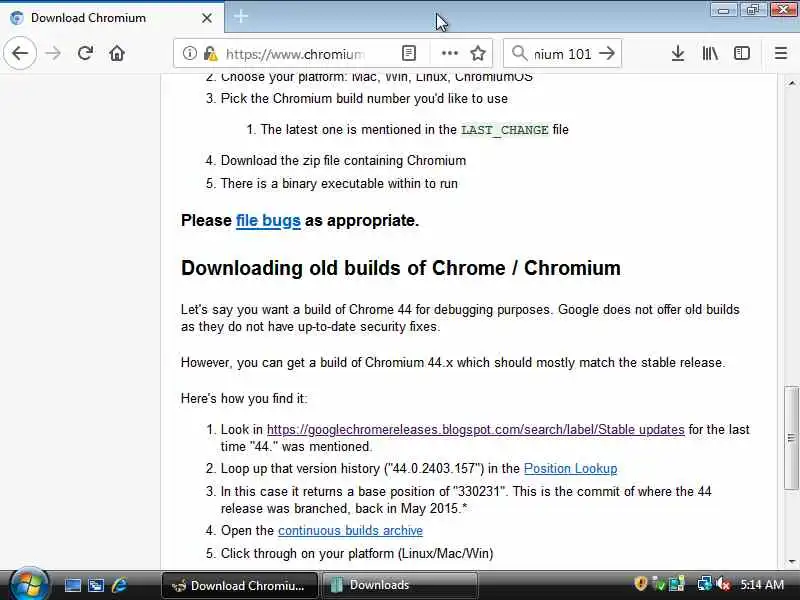Screen dimensions: 800x600
Task: Bookmark this page with the star
Action: [478, 53]
